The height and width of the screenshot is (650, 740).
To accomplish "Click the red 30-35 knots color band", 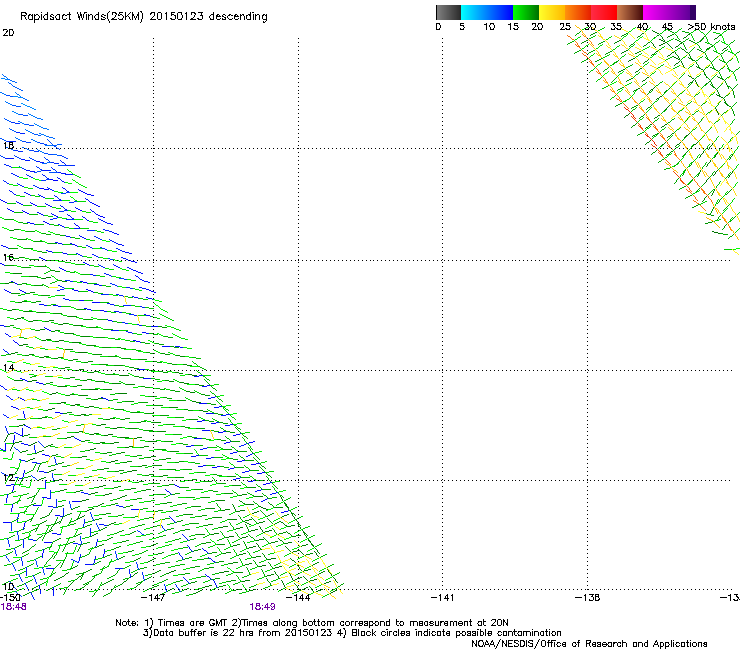I will click(604, 12).
